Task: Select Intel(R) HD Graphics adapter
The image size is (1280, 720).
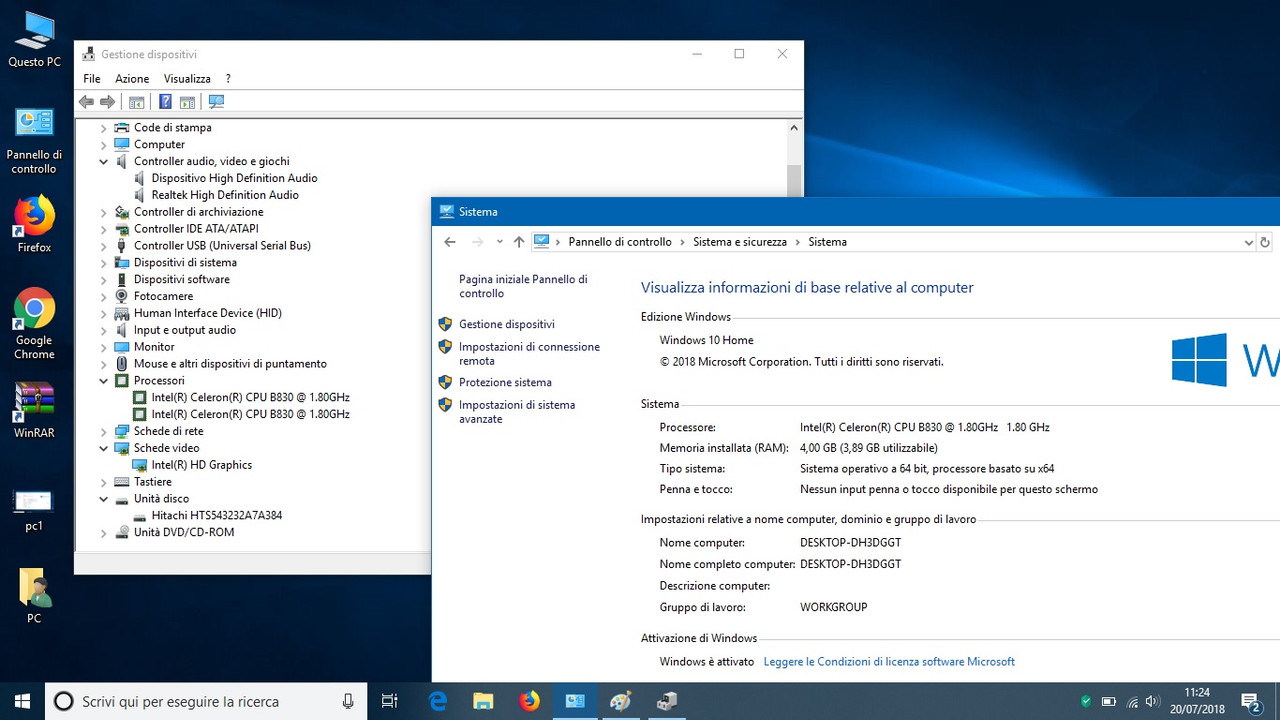Action: click(201, 465)
